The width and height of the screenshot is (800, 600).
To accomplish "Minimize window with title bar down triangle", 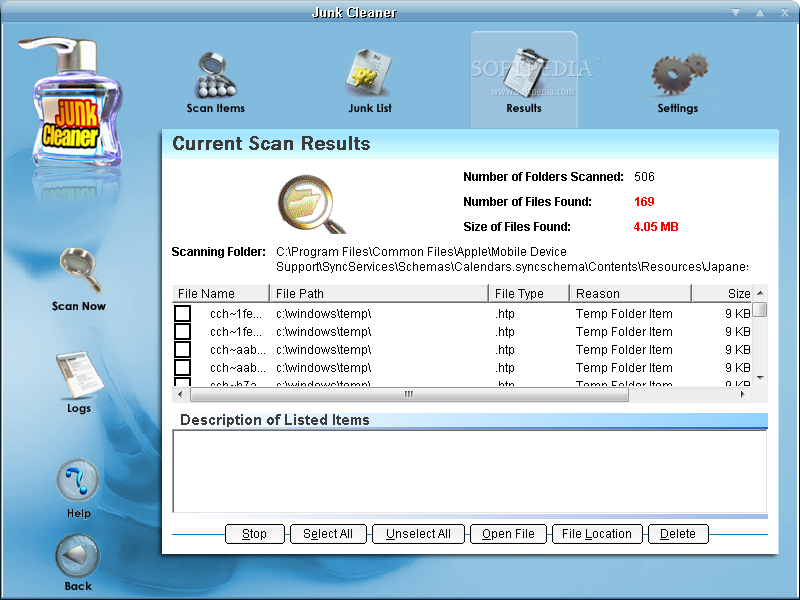I will (x=736, y=12).
